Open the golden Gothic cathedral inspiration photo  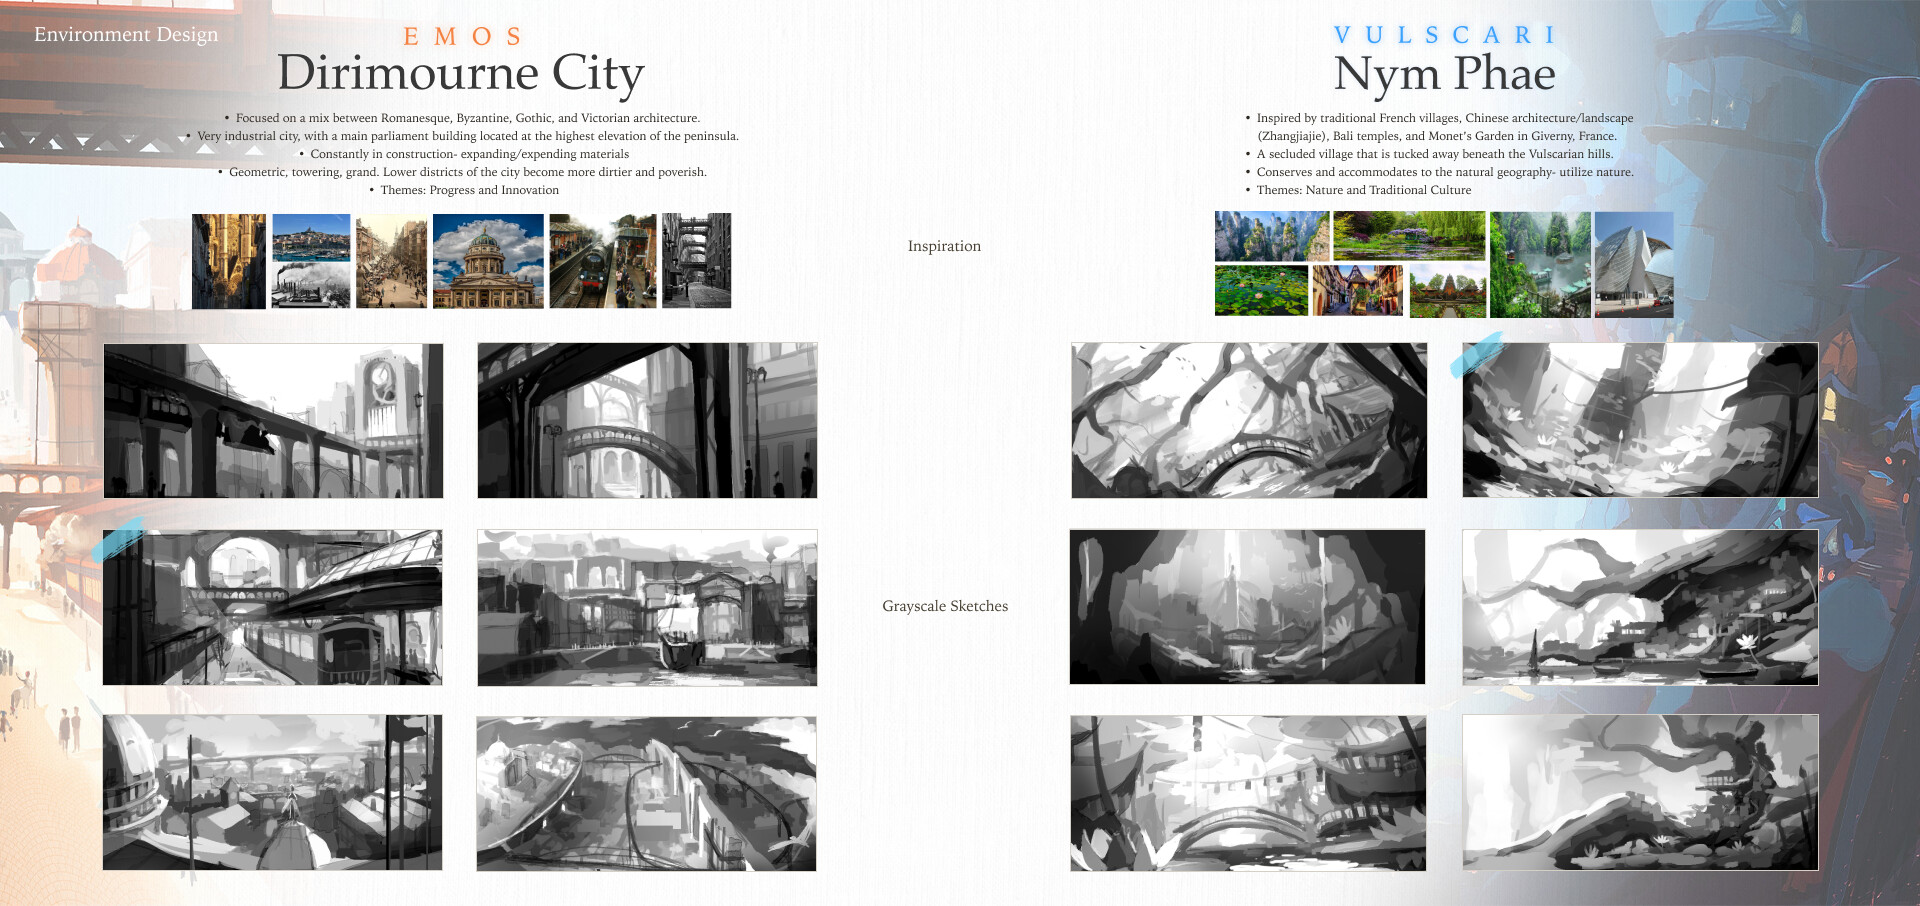pyautogui.click(x=229, y=261)
